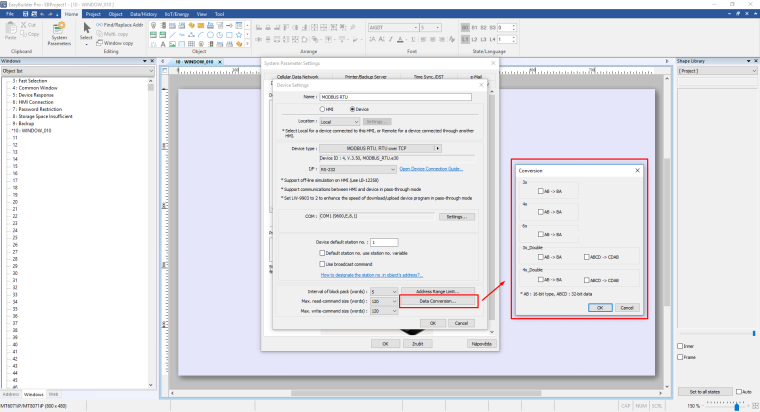760x412 pixels.
Task: Click the Cut scissors icon
Action: pyautogui.click(x=25, y=24)
